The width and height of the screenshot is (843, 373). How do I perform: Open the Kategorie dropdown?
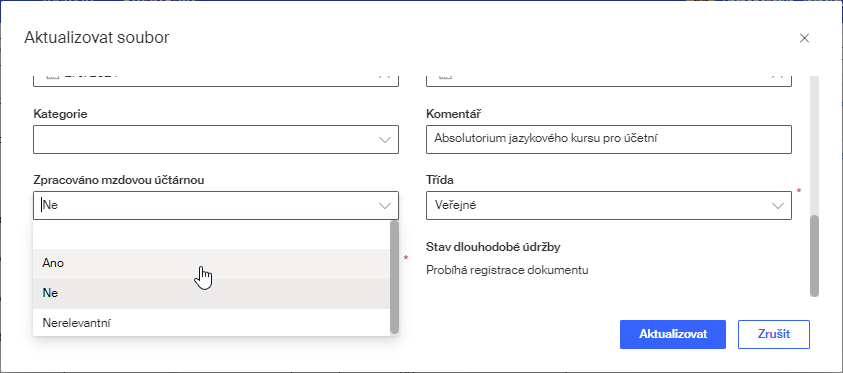pyautogui.click(x=216, y=140)
